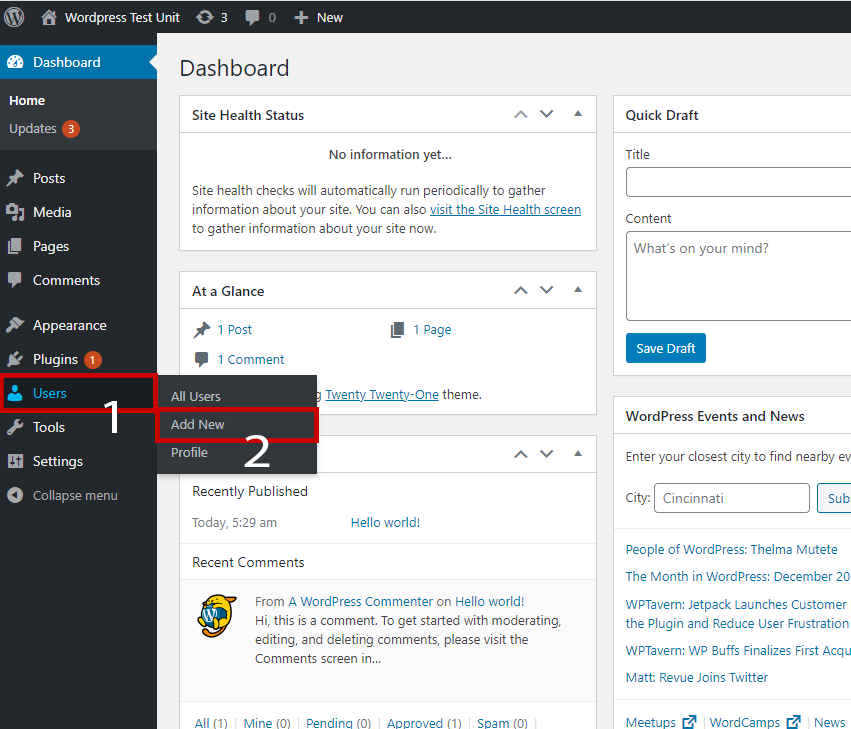Screen dimensions: 851x729
Task: Open A WordPress Commenter link
Action: 361,601
